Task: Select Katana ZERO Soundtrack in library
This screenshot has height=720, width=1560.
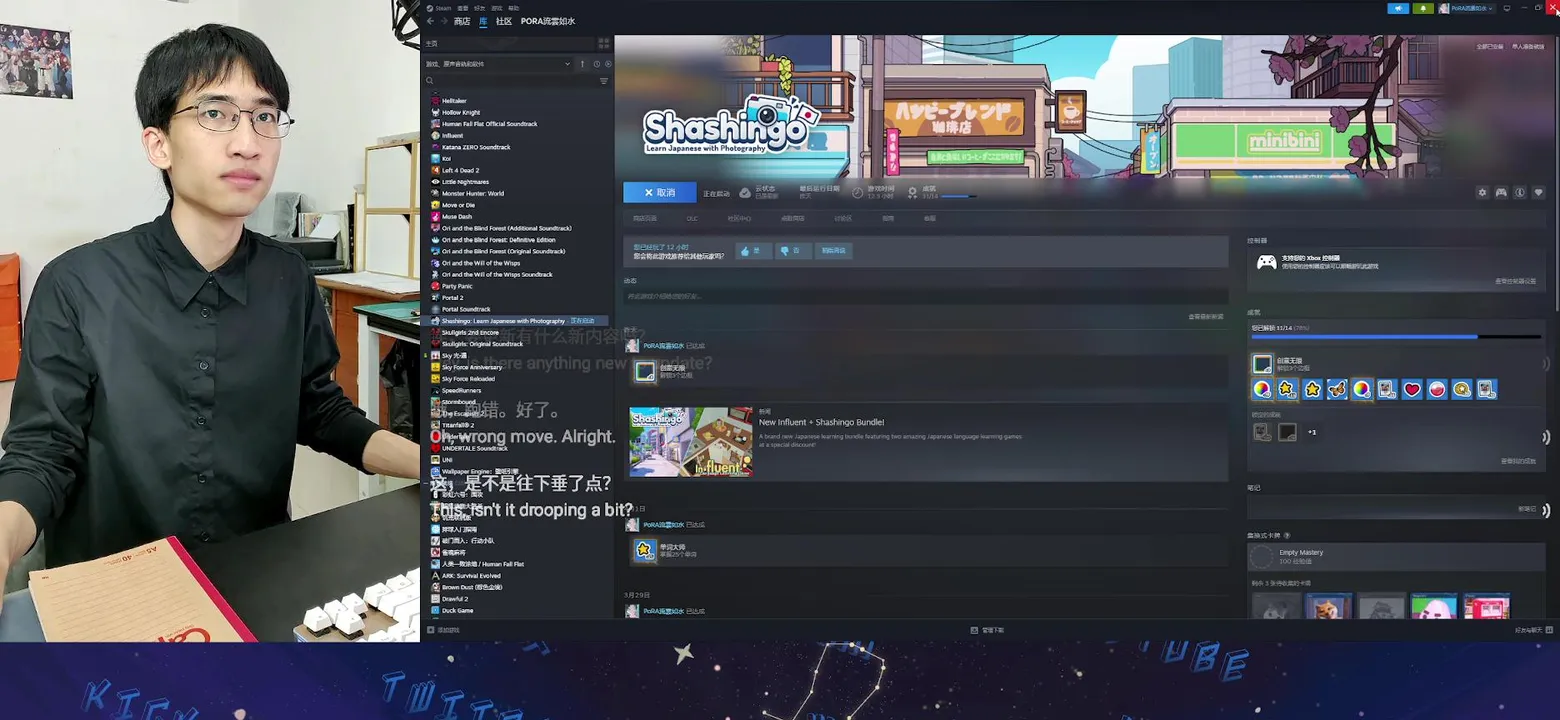Action: pos(476,147)
